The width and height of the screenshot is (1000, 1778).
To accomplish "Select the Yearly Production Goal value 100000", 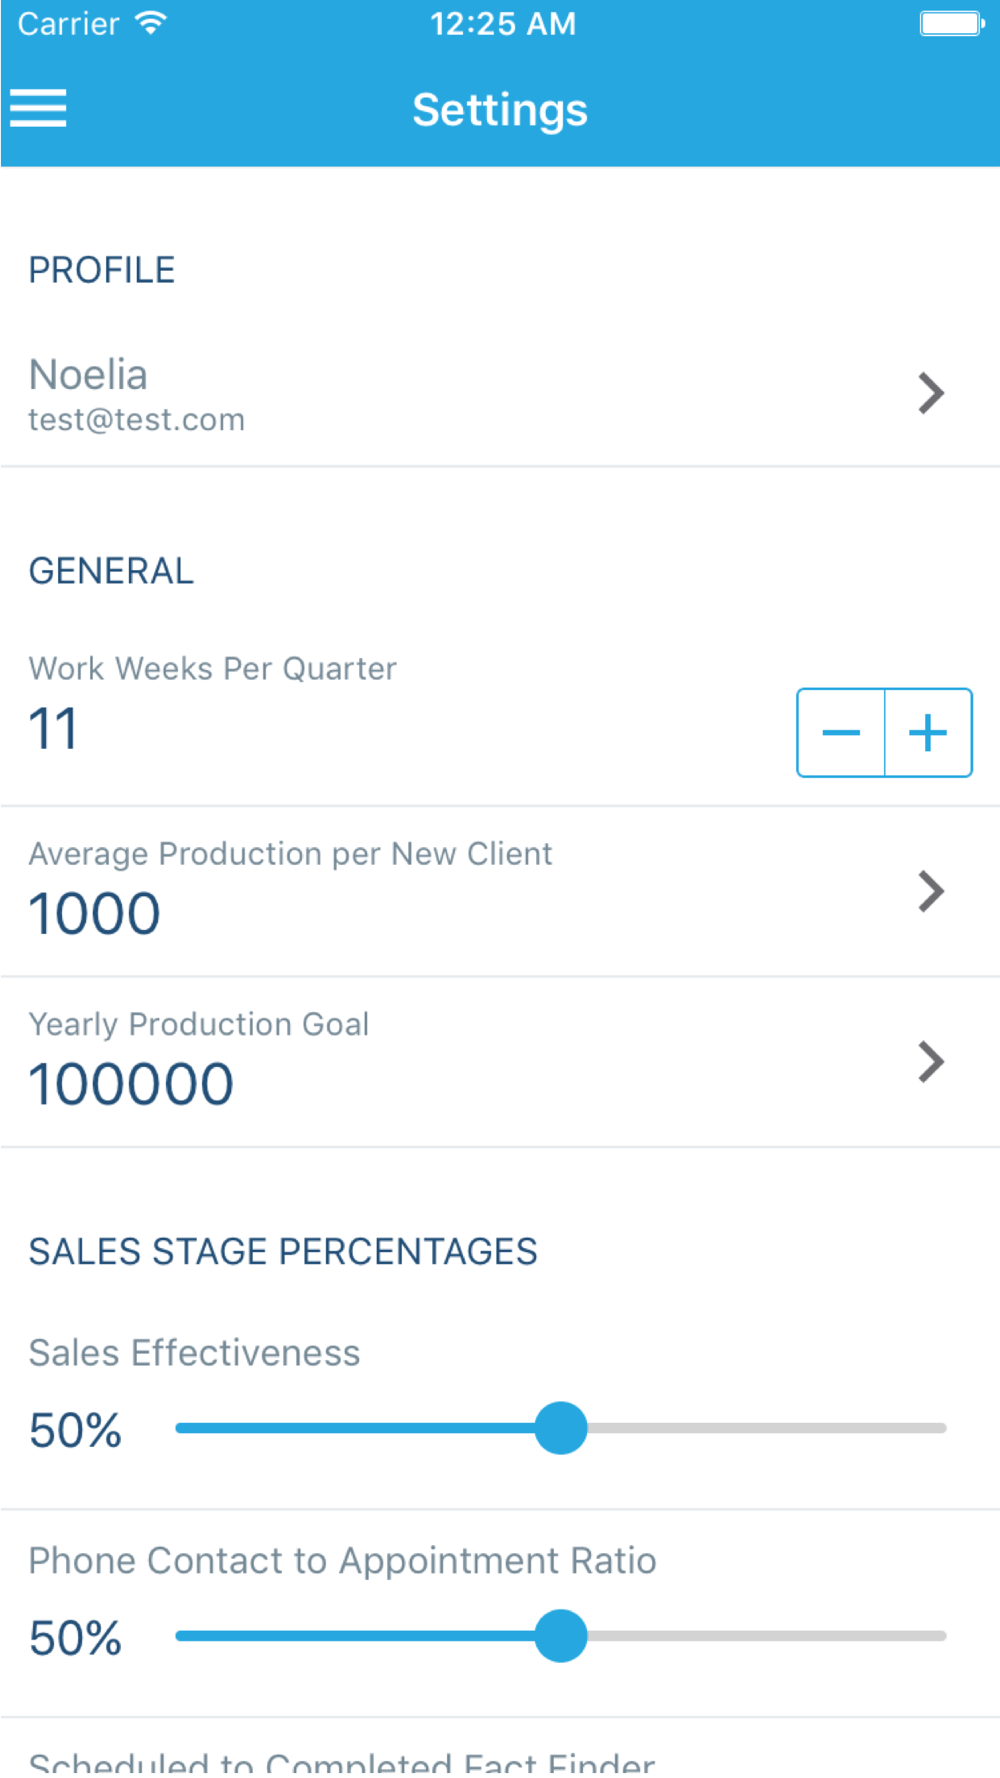I will pos(131,1085).
